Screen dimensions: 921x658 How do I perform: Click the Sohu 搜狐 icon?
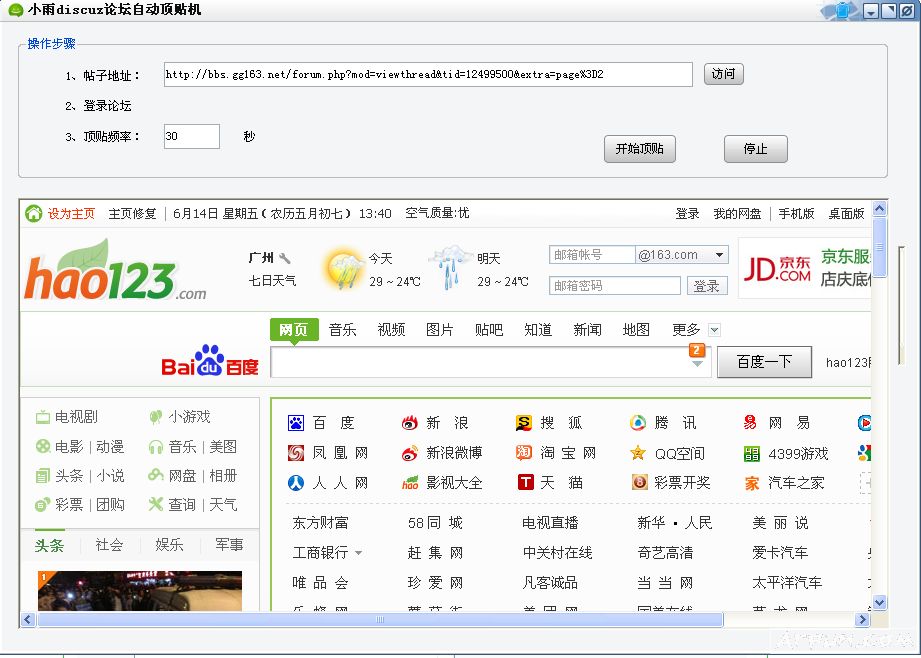[x=524, y=422]
